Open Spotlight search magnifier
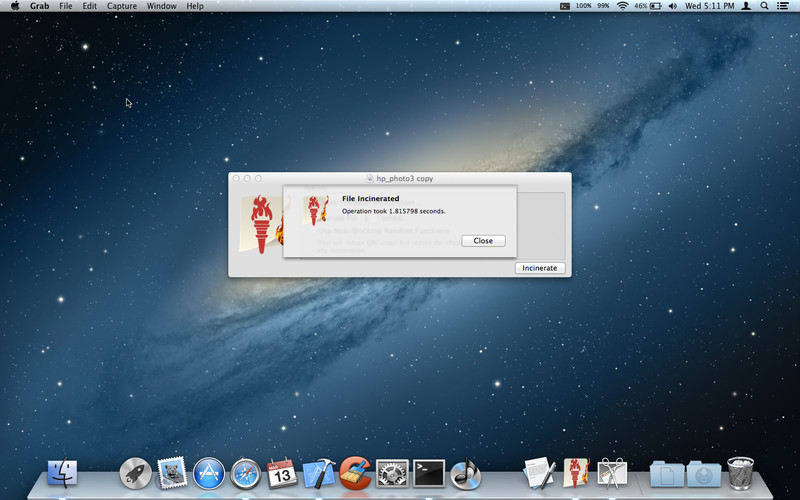 click(x=764, y=6)
